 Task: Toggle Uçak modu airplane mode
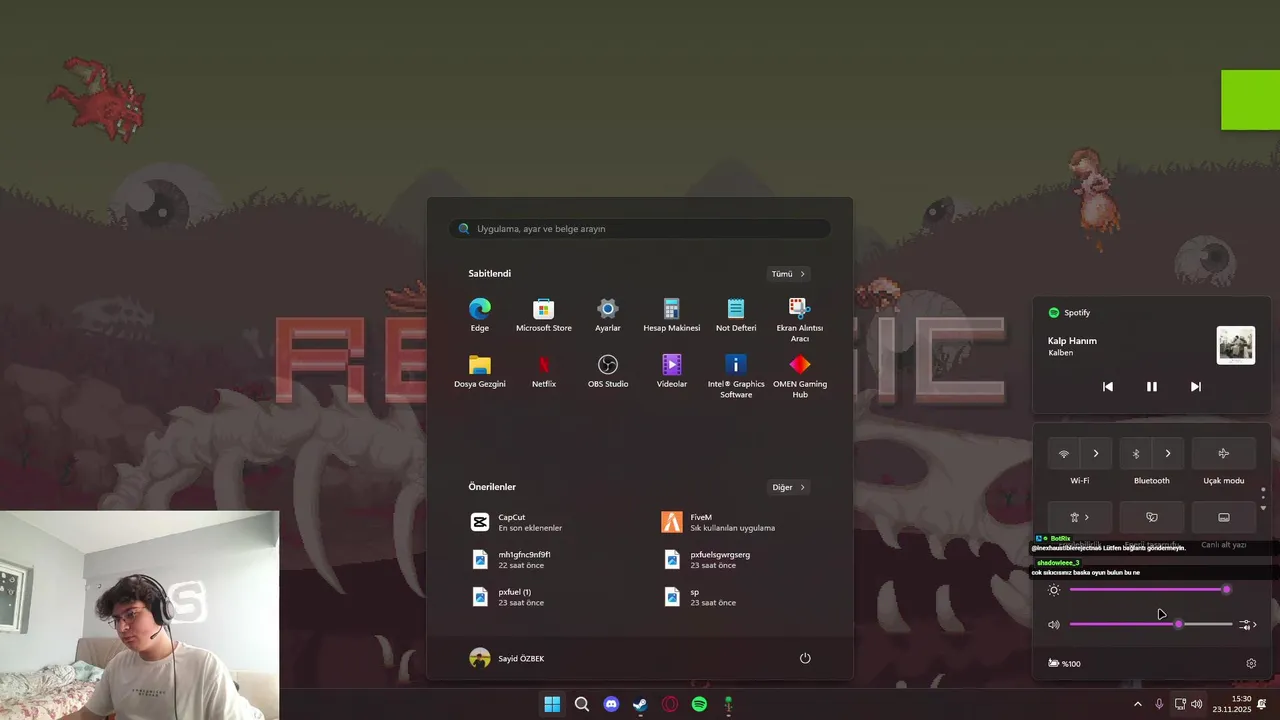click(x=1224, y=454)
